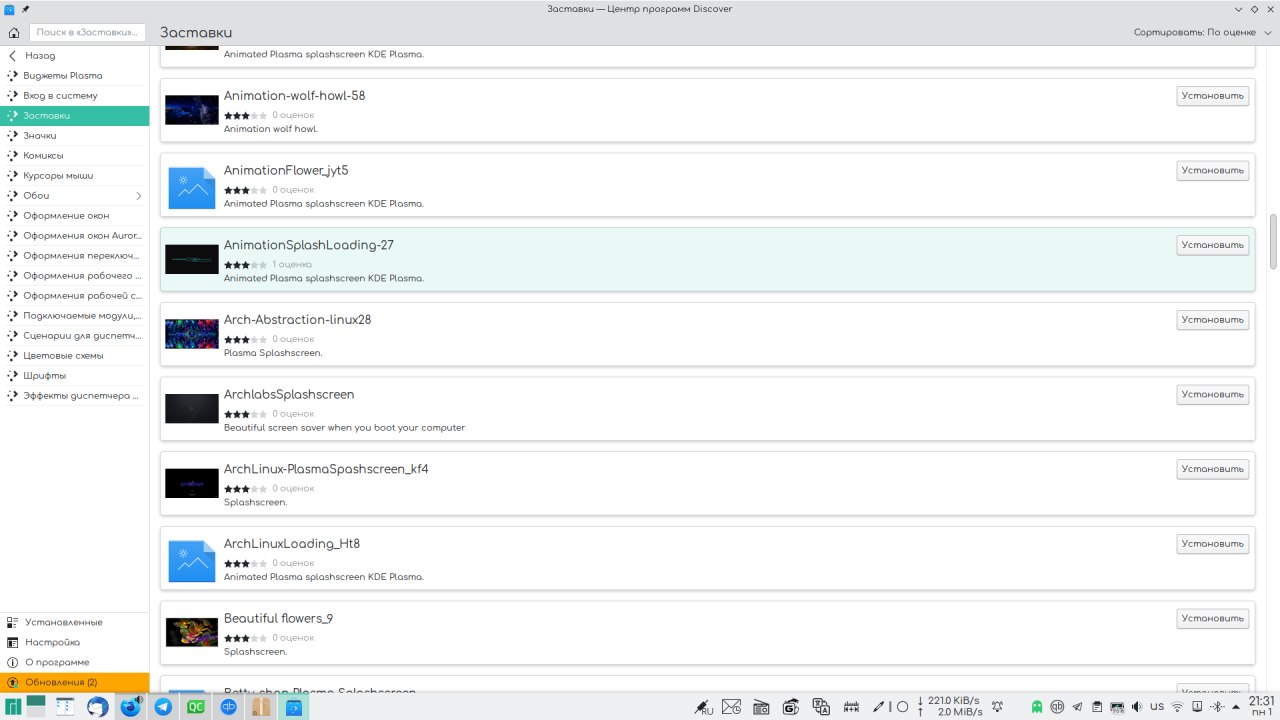1280x720 pixels.
Task: Open the 21:31 clock in the panel
Action: coord(1262,706)
